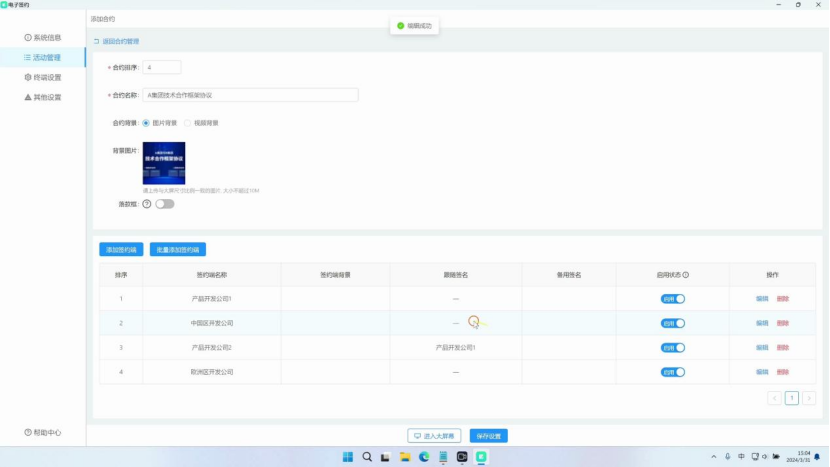Viewport: 830px width, 467px height.
Task: Click the 背景图片 thumbnail preview
Action: 163,163
